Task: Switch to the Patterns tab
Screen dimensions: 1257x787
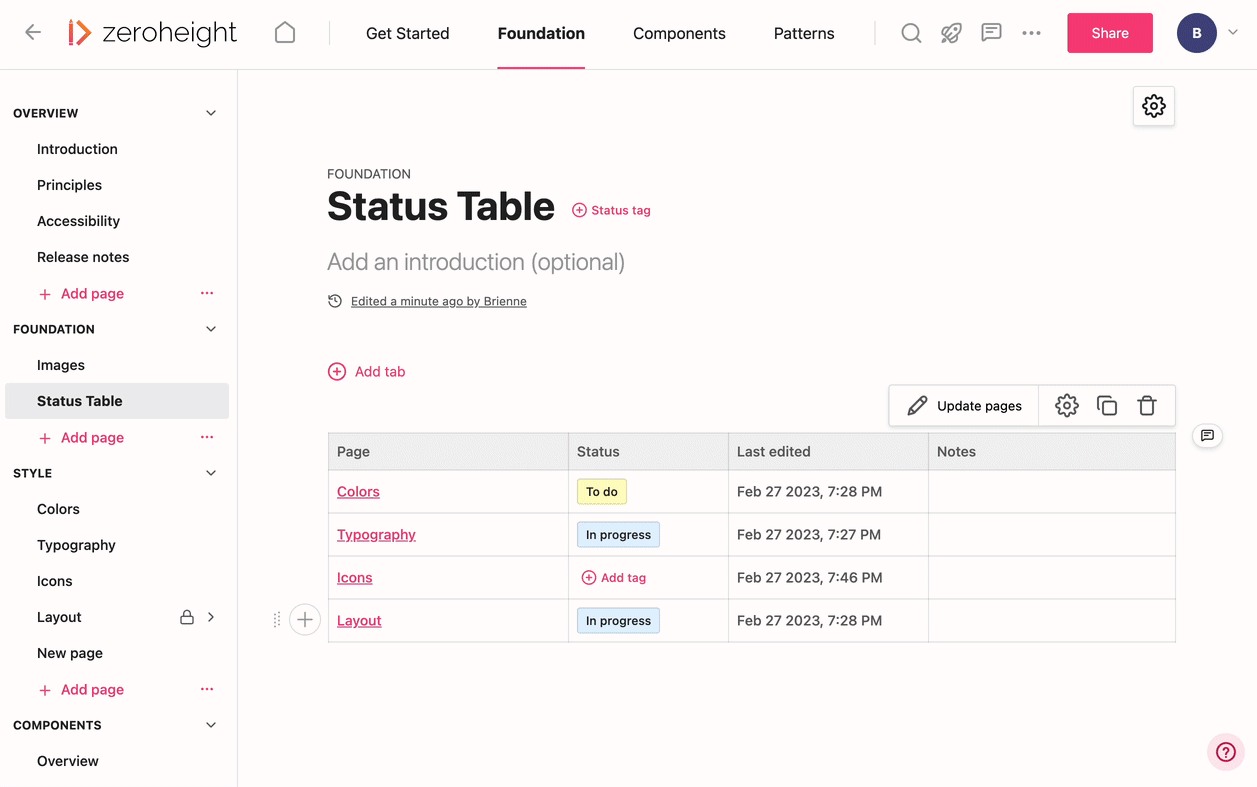Action: click(803, 33)
